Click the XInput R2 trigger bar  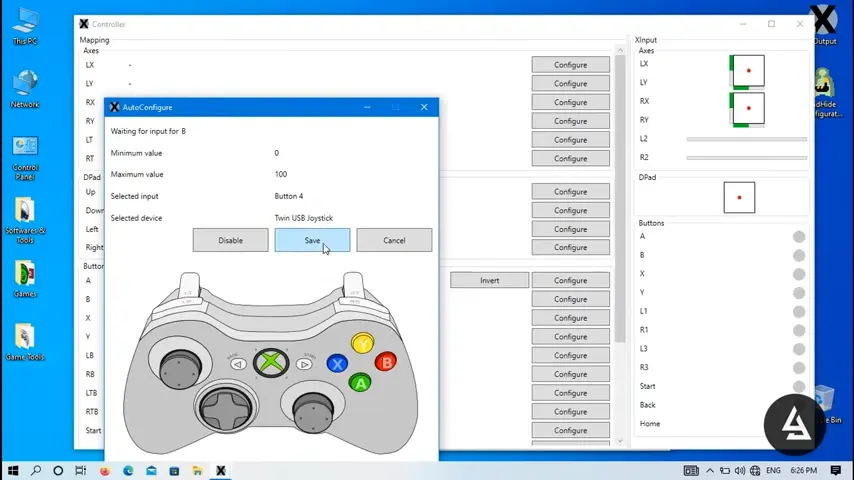(747, 158)
